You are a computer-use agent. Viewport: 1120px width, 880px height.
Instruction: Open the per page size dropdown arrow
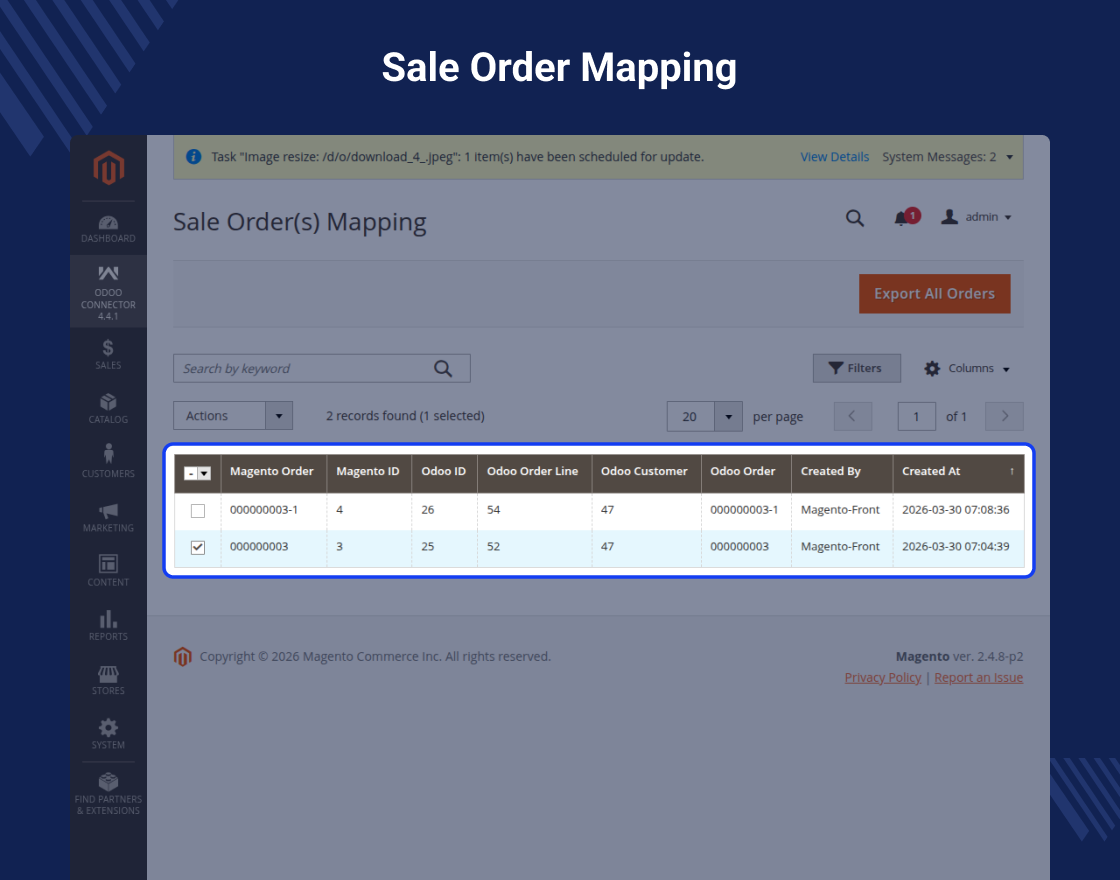tap(729, 416)
